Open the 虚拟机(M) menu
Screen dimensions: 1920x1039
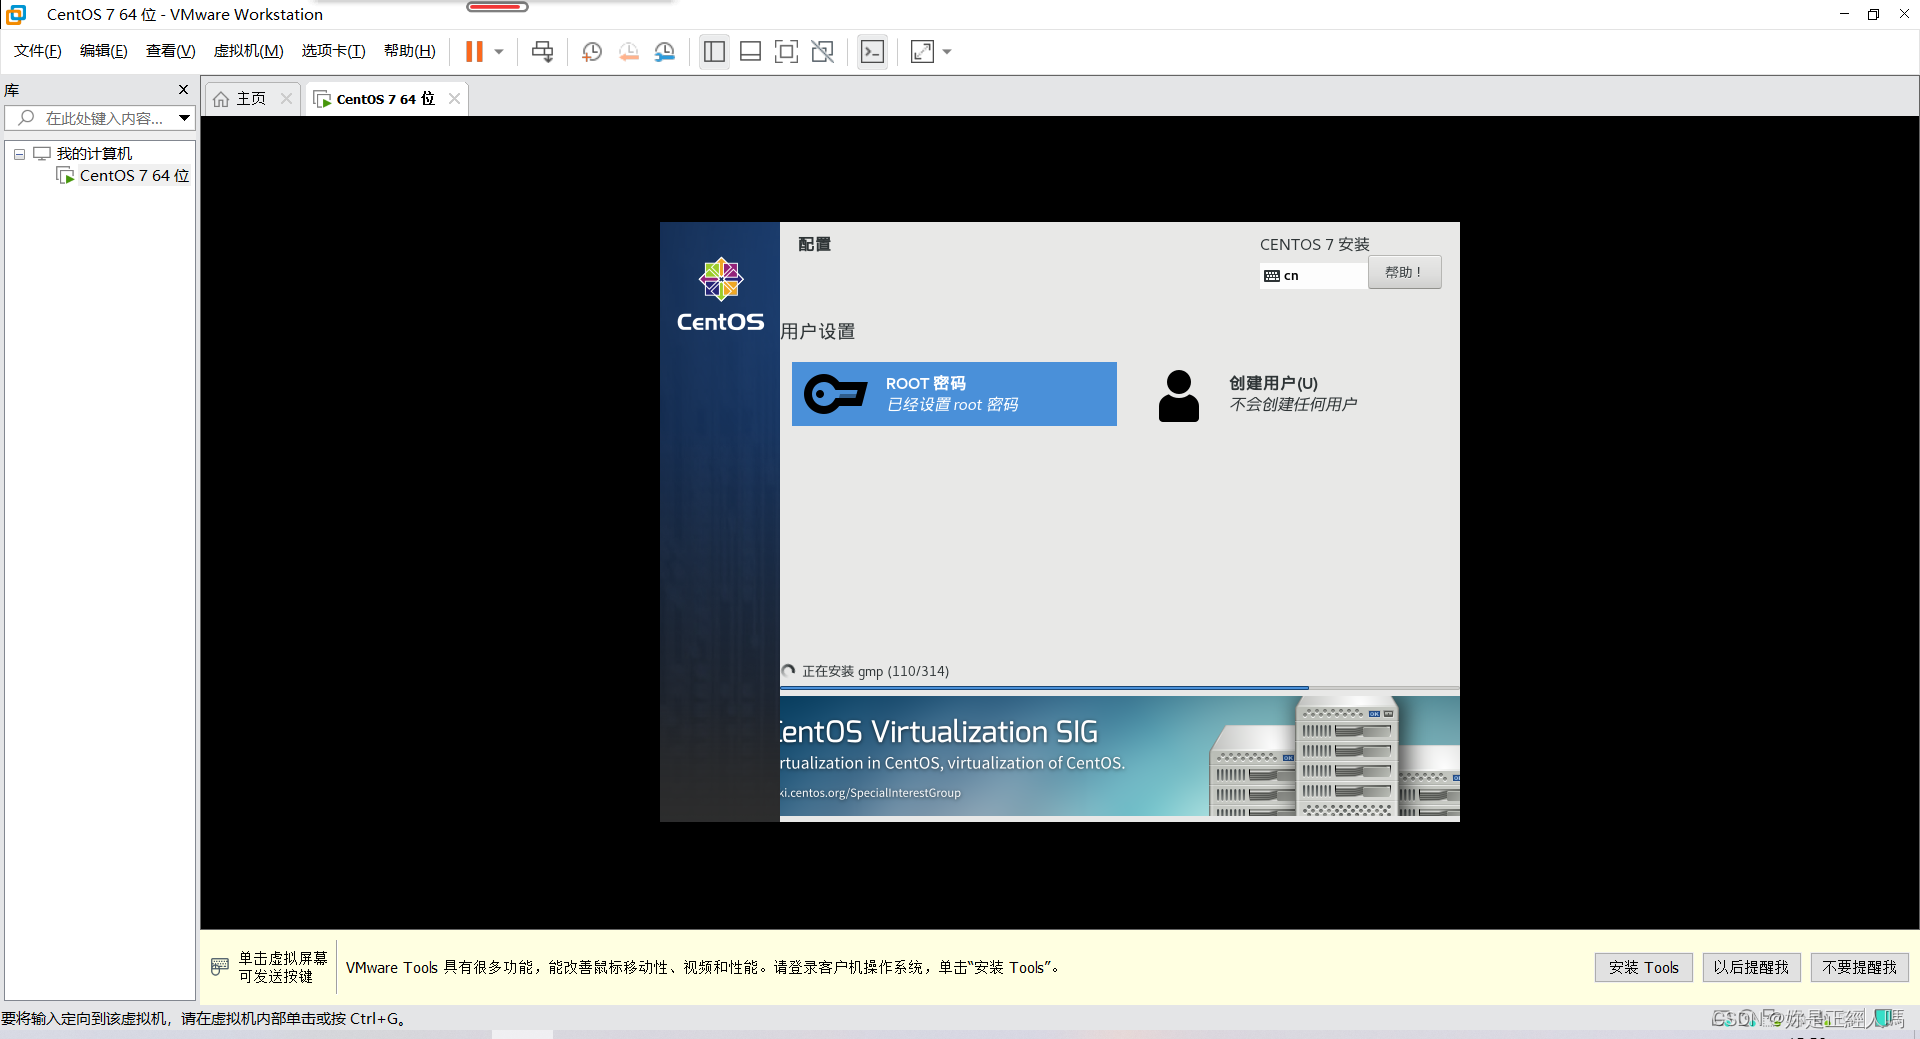[249, 51]
